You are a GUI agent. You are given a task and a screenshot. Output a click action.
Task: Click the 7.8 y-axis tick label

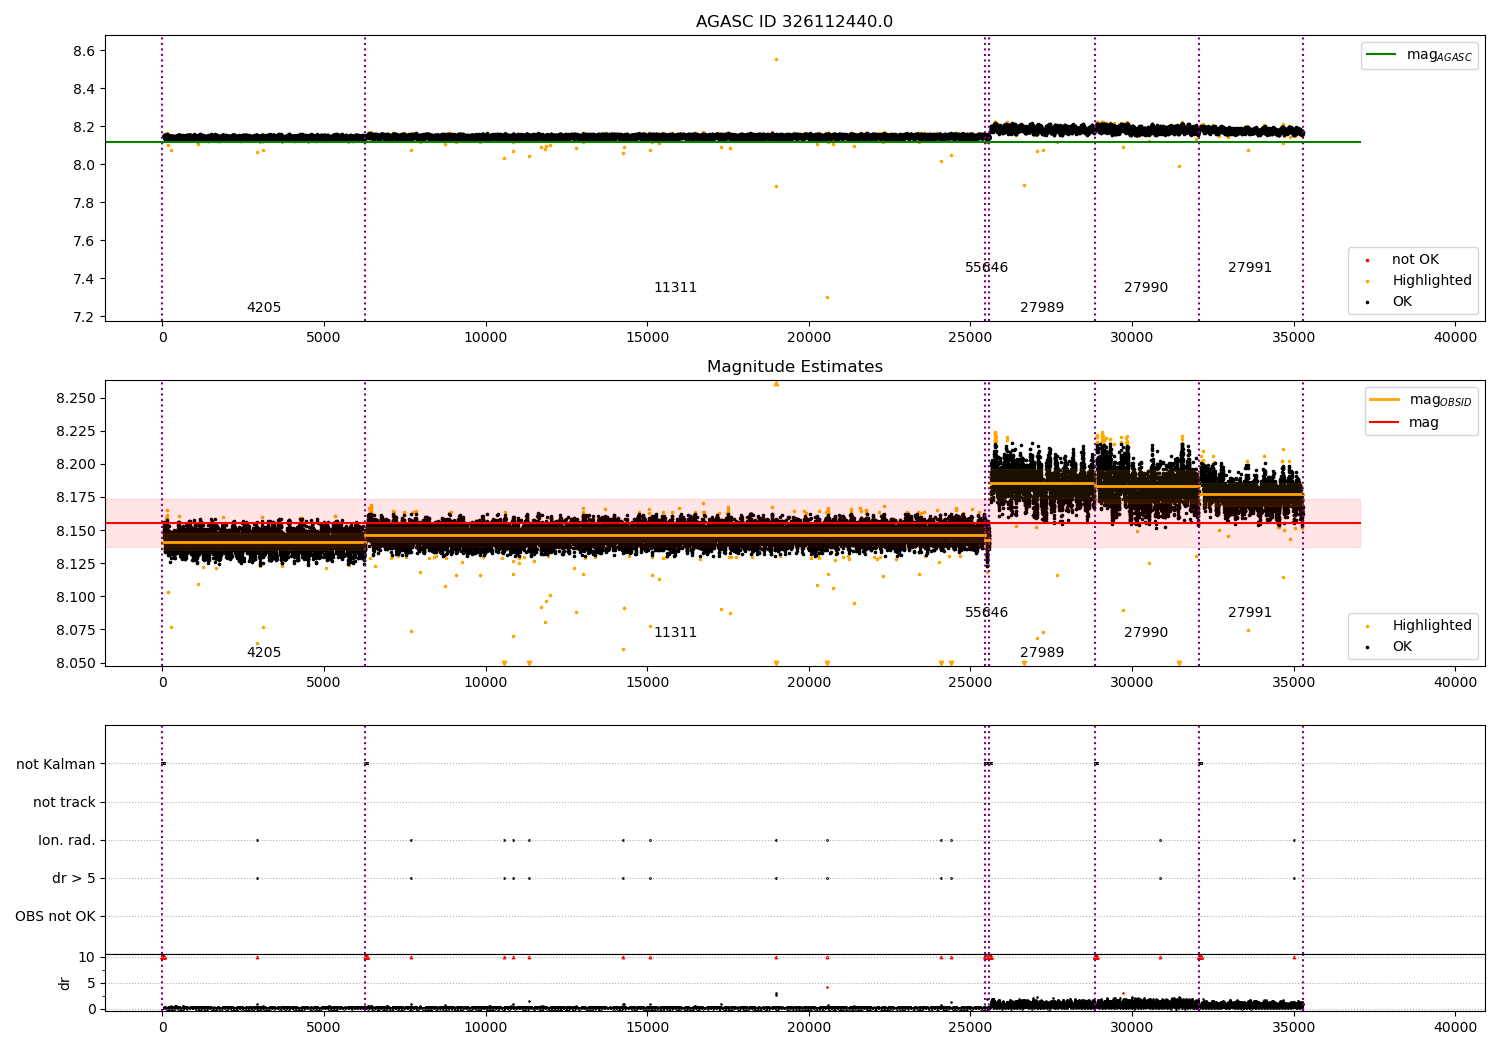84,203
